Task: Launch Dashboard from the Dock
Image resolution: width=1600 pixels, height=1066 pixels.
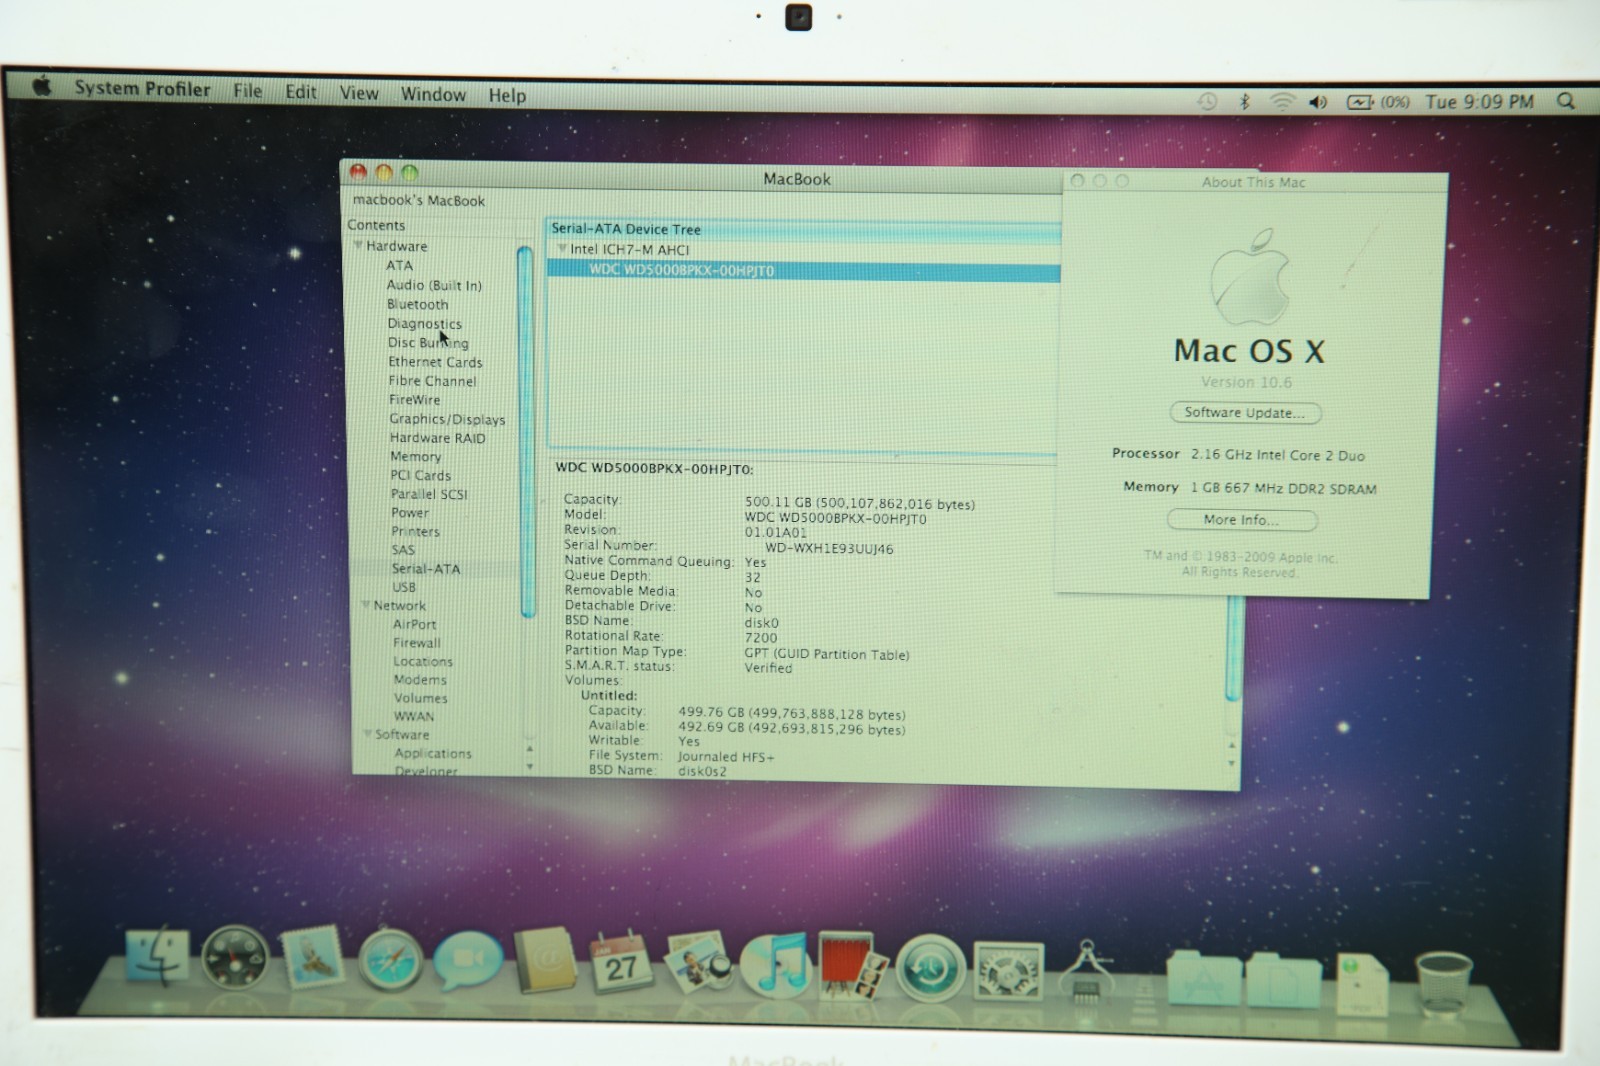Action: pos(235,958)
